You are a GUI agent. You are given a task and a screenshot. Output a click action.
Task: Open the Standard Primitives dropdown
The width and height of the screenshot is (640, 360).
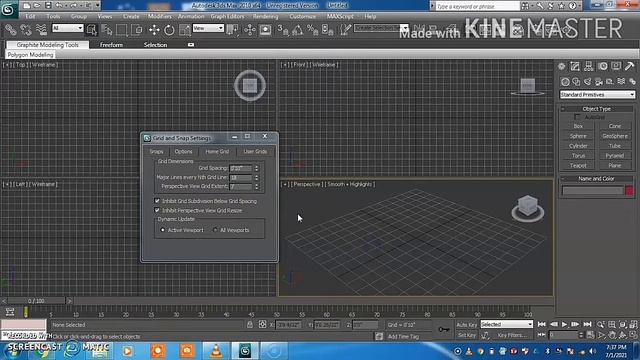(x=597, y=95)
